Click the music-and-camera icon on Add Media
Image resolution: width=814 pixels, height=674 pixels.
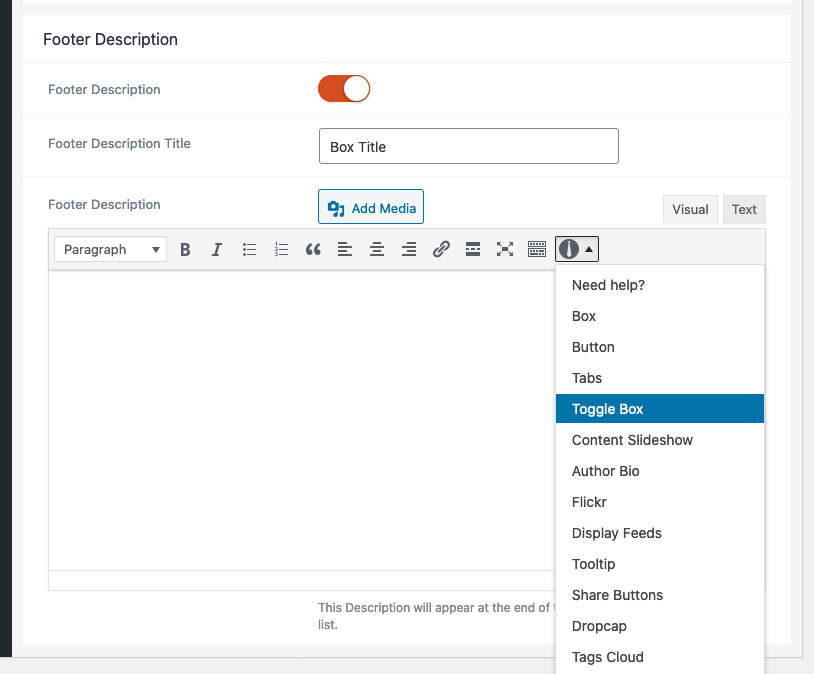click(x=336, y=208)
